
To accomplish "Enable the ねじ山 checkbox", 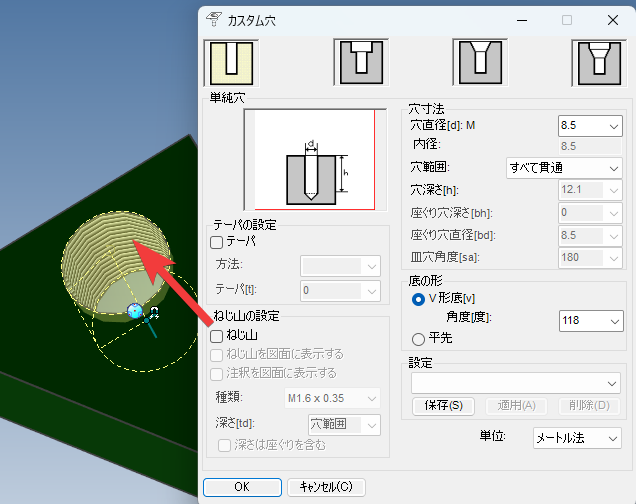I will pyautogui.click(x=217, y=336).
